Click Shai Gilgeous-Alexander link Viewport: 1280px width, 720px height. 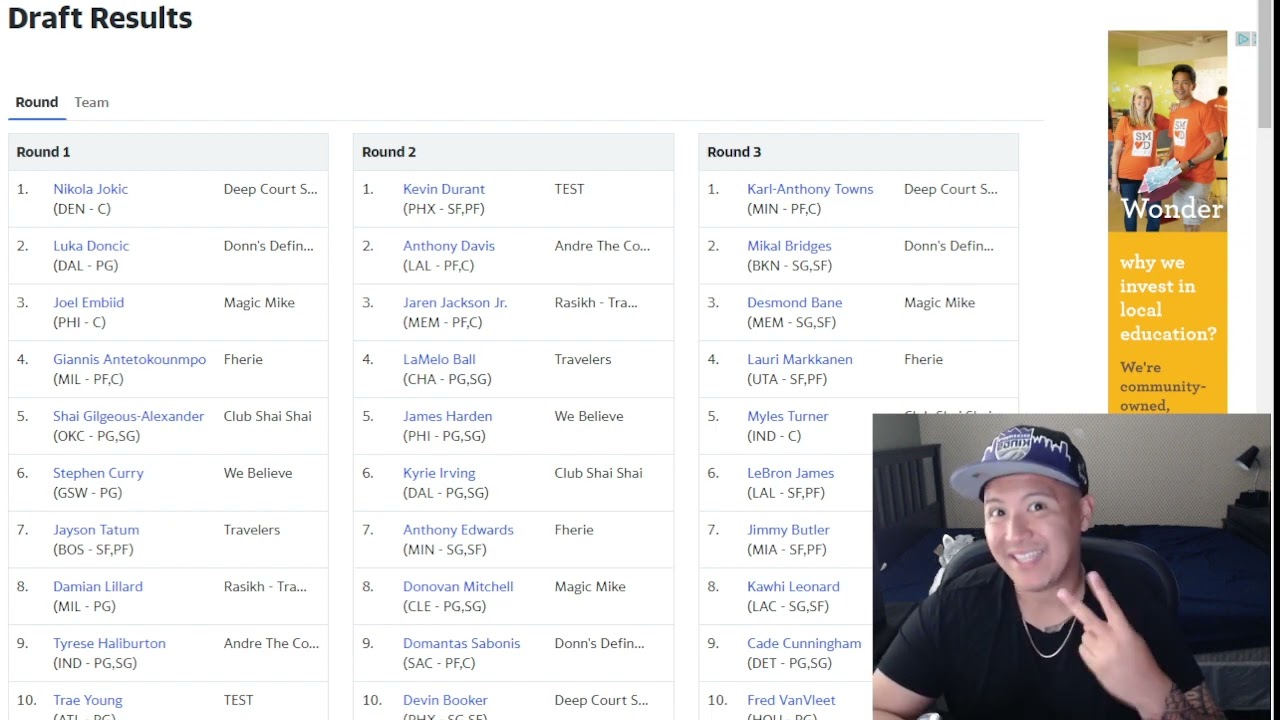pyautogui.click(x=128, y=417)
